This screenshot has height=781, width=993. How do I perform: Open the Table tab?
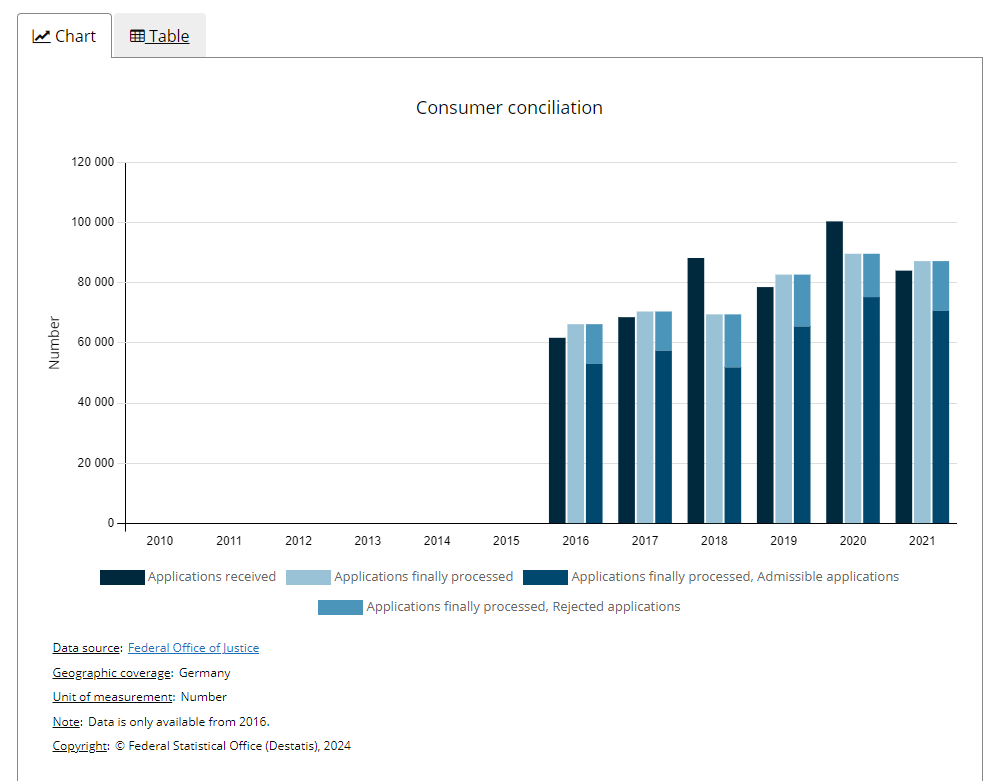click(160, 36)
